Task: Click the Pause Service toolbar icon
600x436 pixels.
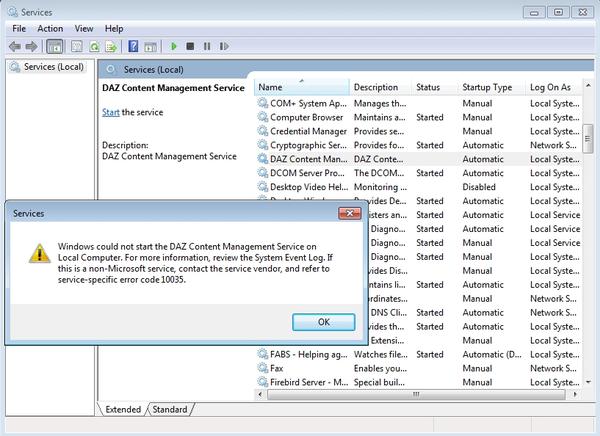Action: coord(207,47)
